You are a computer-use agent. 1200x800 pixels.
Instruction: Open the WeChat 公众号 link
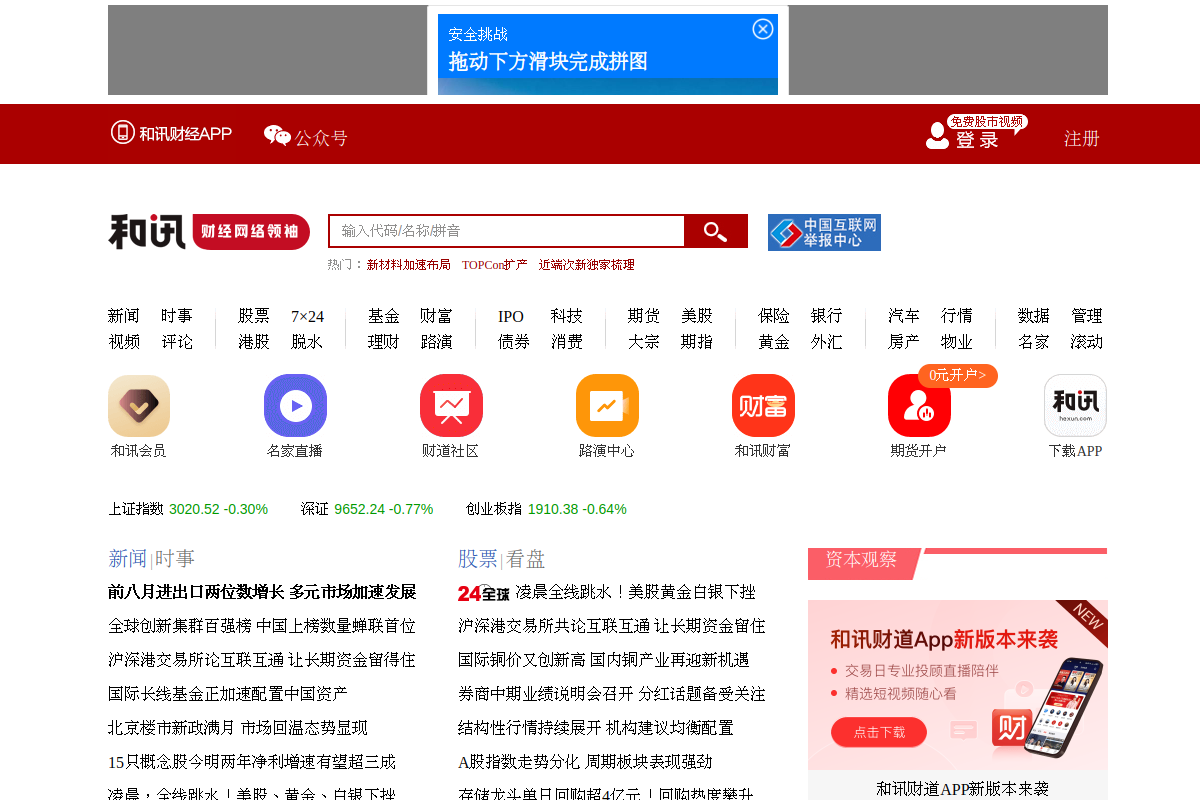[x=306, y=137]
